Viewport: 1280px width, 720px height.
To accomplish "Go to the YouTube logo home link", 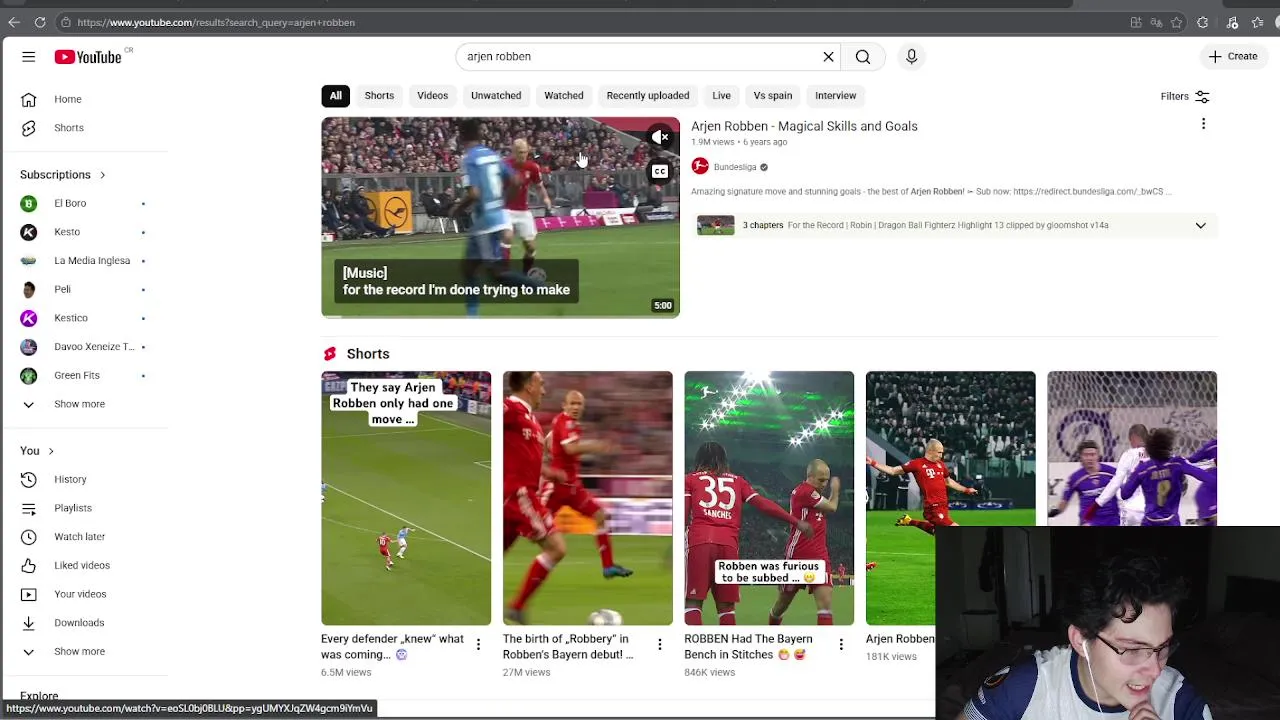I will pos(88,57).
